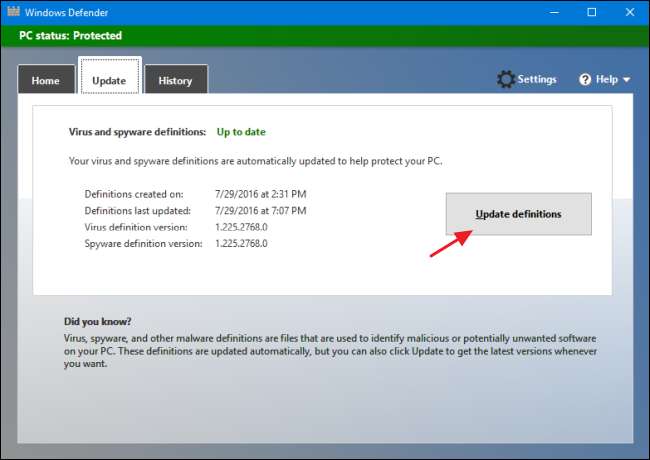
Task: Select the '7/29/2016 at 7:07 PM' value
Action: (260, 211)
